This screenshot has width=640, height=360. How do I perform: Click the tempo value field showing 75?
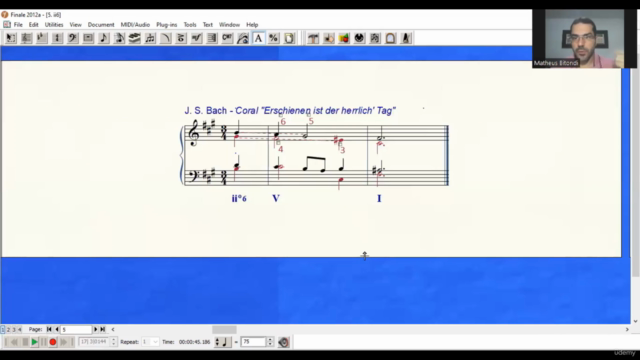[x=253, y=342]
